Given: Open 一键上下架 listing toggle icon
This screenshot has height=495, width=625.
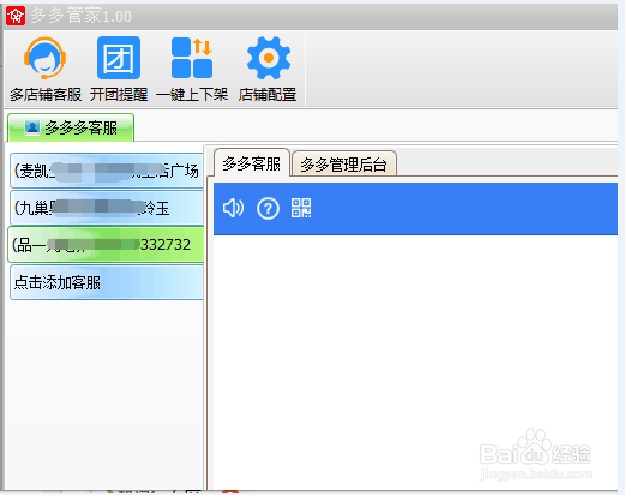Looking at the screenshot, I should click(x=192, y=58).
